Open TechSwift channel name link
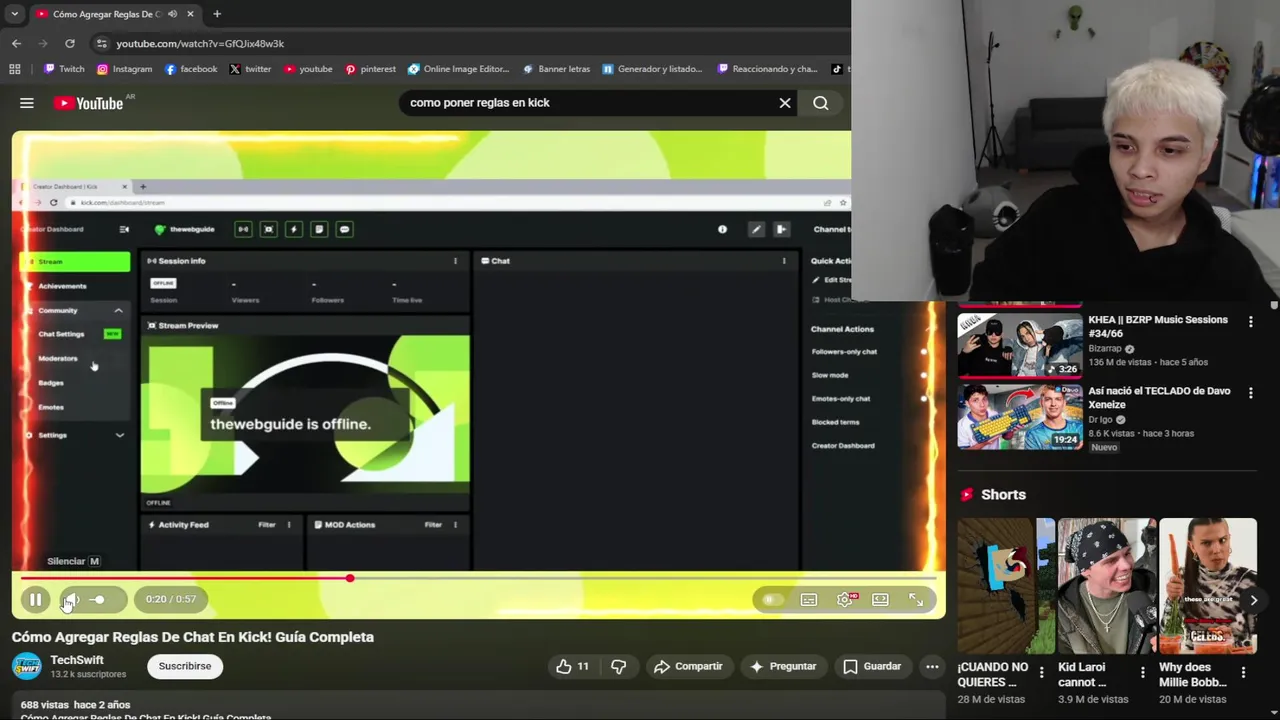Image resolution: width=1280 pixels, height=720 pixels. point(77,660)
